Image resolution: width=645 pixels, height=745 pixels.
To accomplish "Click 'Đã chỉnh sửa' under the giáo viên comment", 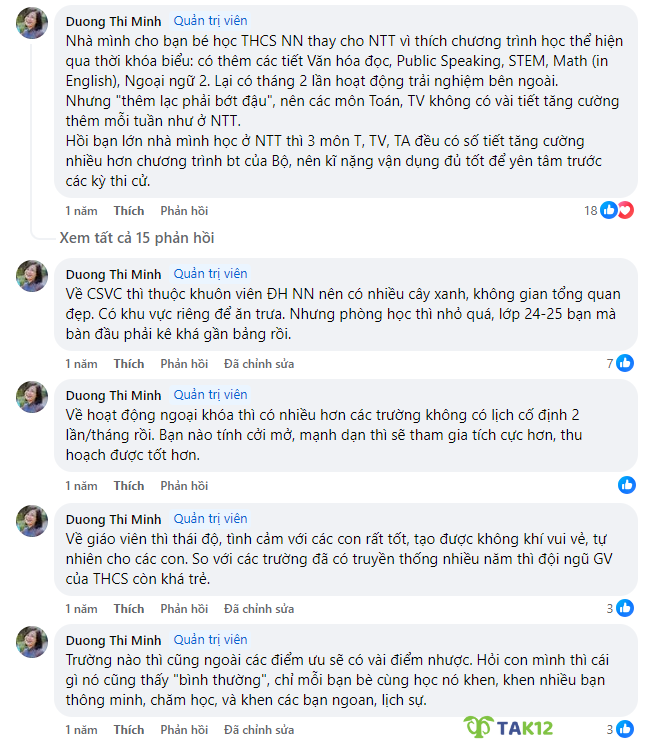I will coord(258,609).
